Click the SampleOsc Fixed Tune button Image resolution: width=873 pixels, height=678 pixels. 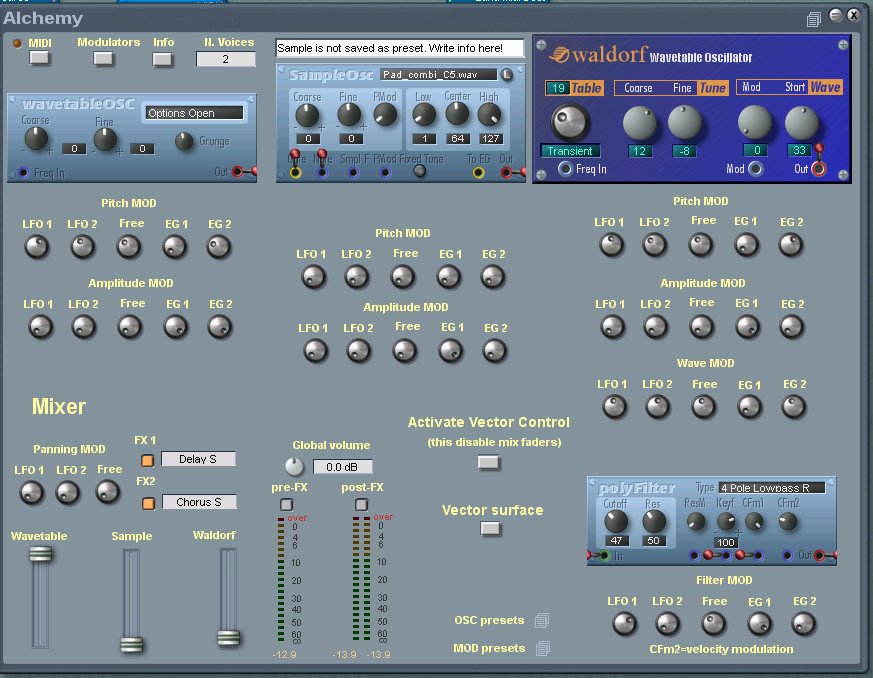[x=420, y=171]
